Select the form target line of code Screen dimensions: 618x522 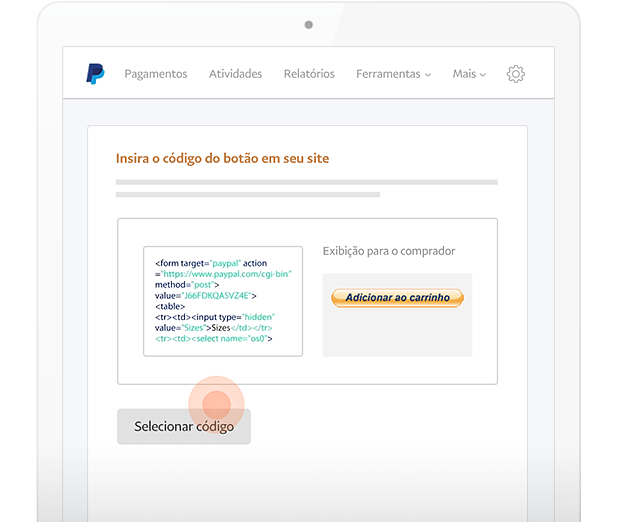coord(210,262)
